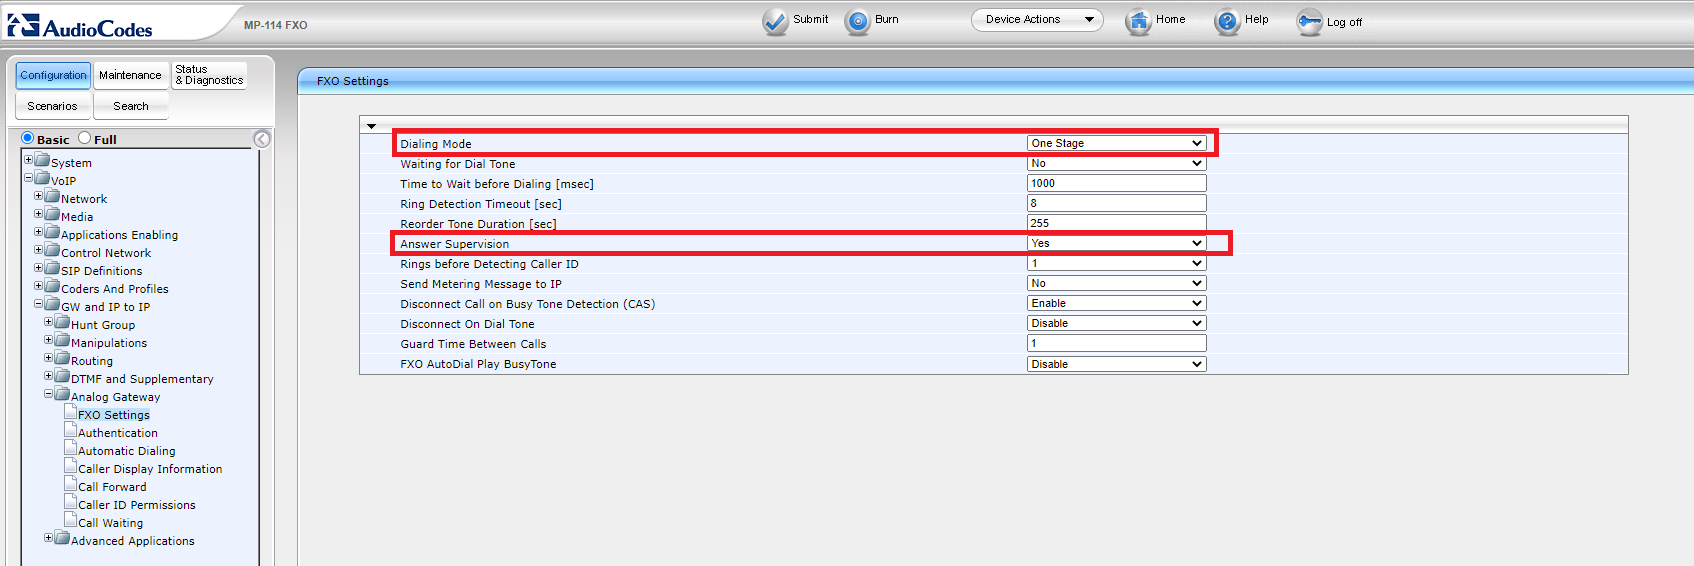The width and height of the screenshot is (1694, 566).
Task: Open FXO AutoDial Play BusyTone dropdown
Action: (1116, 364)
